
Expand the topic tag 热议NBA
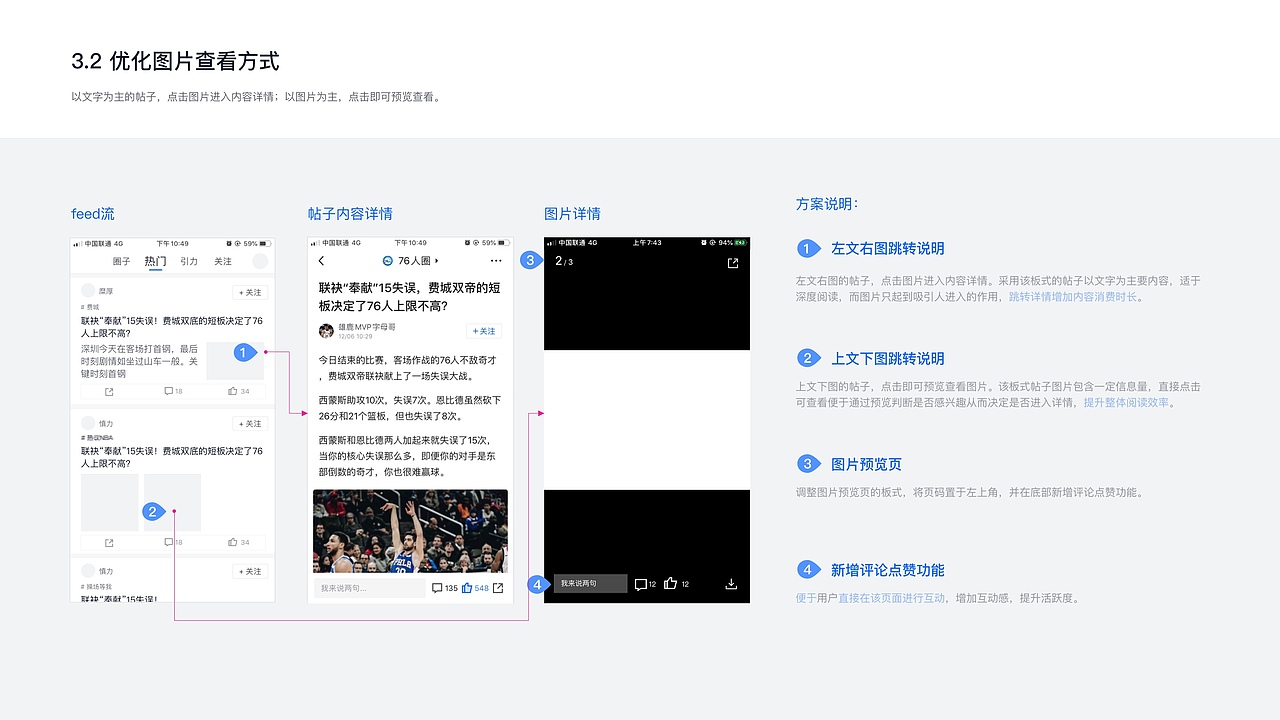(98, 435)
